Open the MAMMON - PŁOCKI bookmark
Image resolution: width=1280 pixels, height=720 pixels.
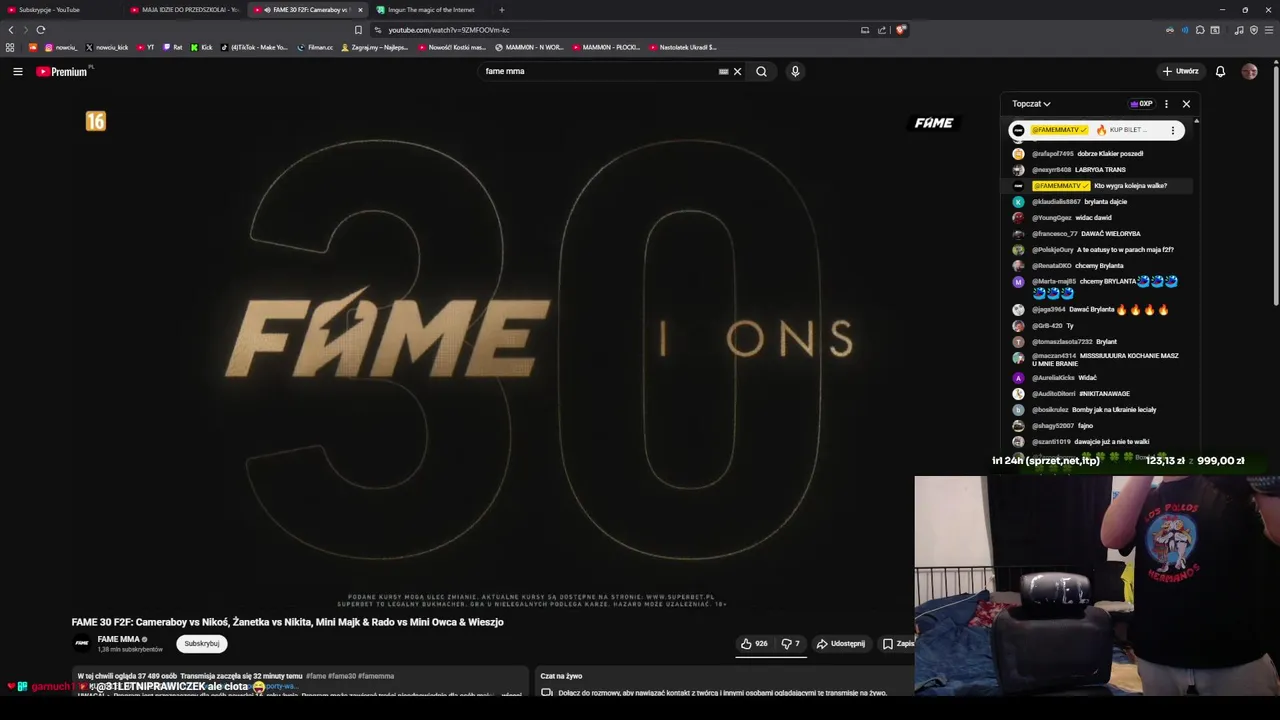pos(607,47)
